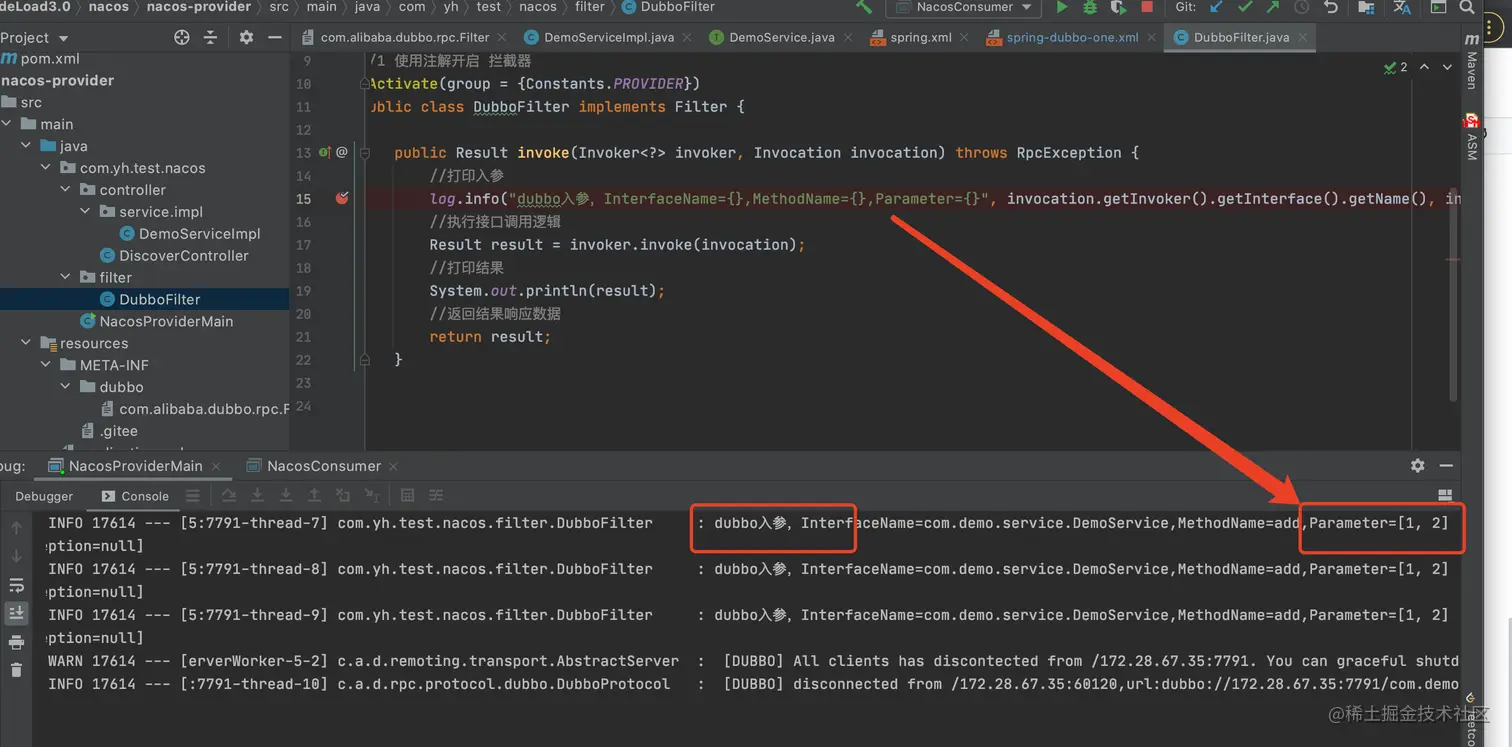Image resolution: width=1512 pixels, height=747 pixels.
Task: Show Git history with the clock icon
Action: [x=1301, y=7]
